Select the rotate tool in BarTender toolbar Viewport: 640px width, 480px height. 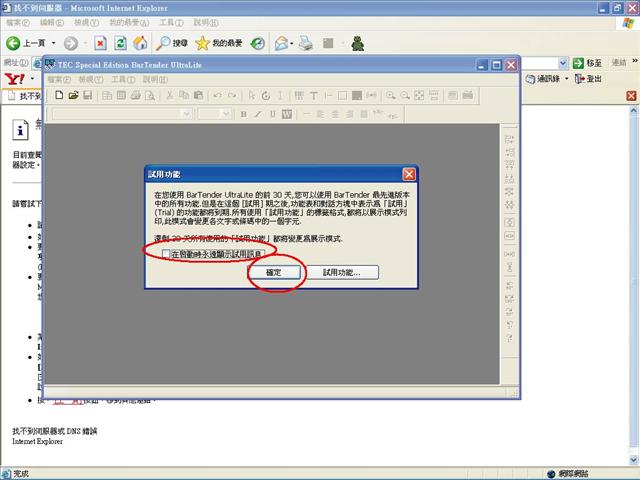point(266,95)
